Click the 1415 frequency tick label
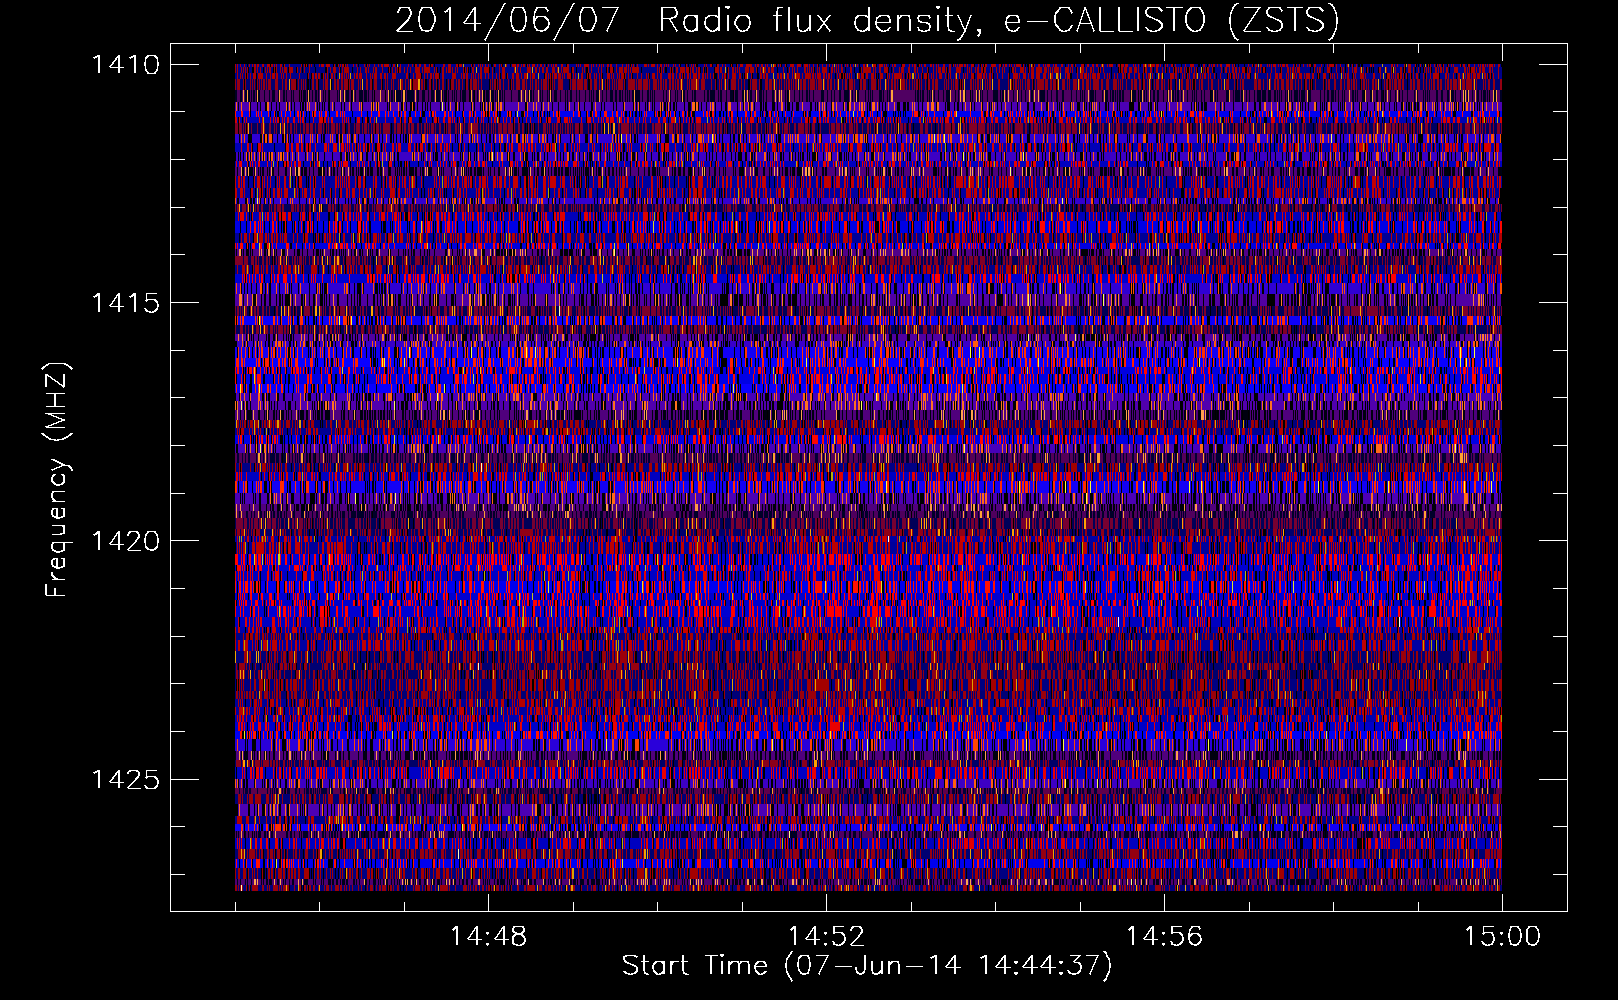The image size is (1618, 1000). [x=125, y=303]
